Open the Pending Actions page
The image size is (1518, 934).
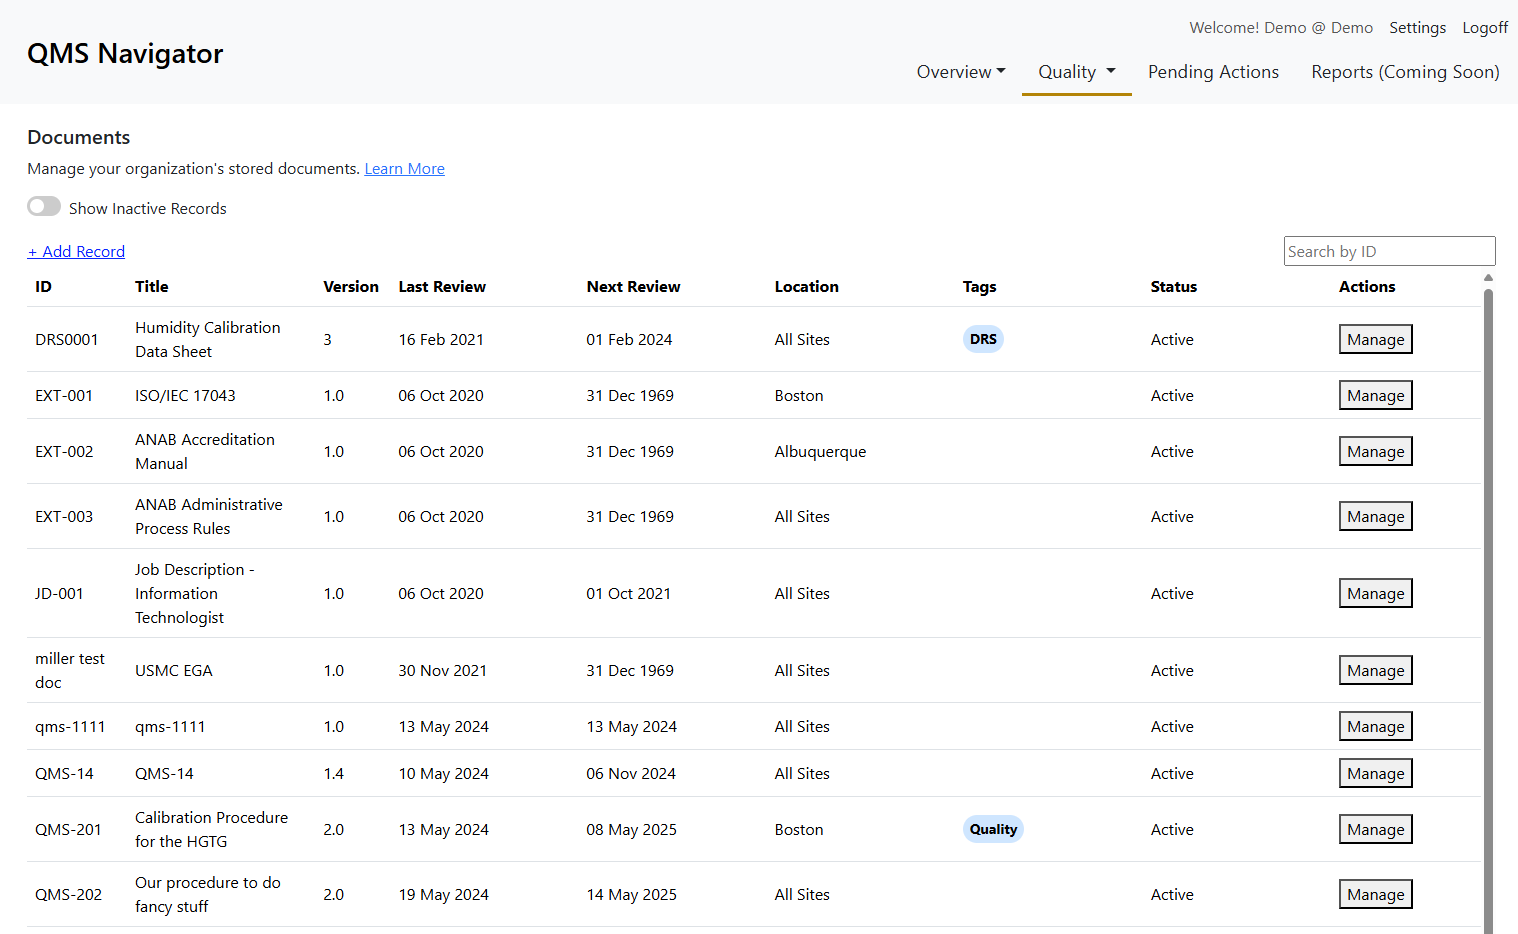pyautogui.click(x=1213, y=72)
